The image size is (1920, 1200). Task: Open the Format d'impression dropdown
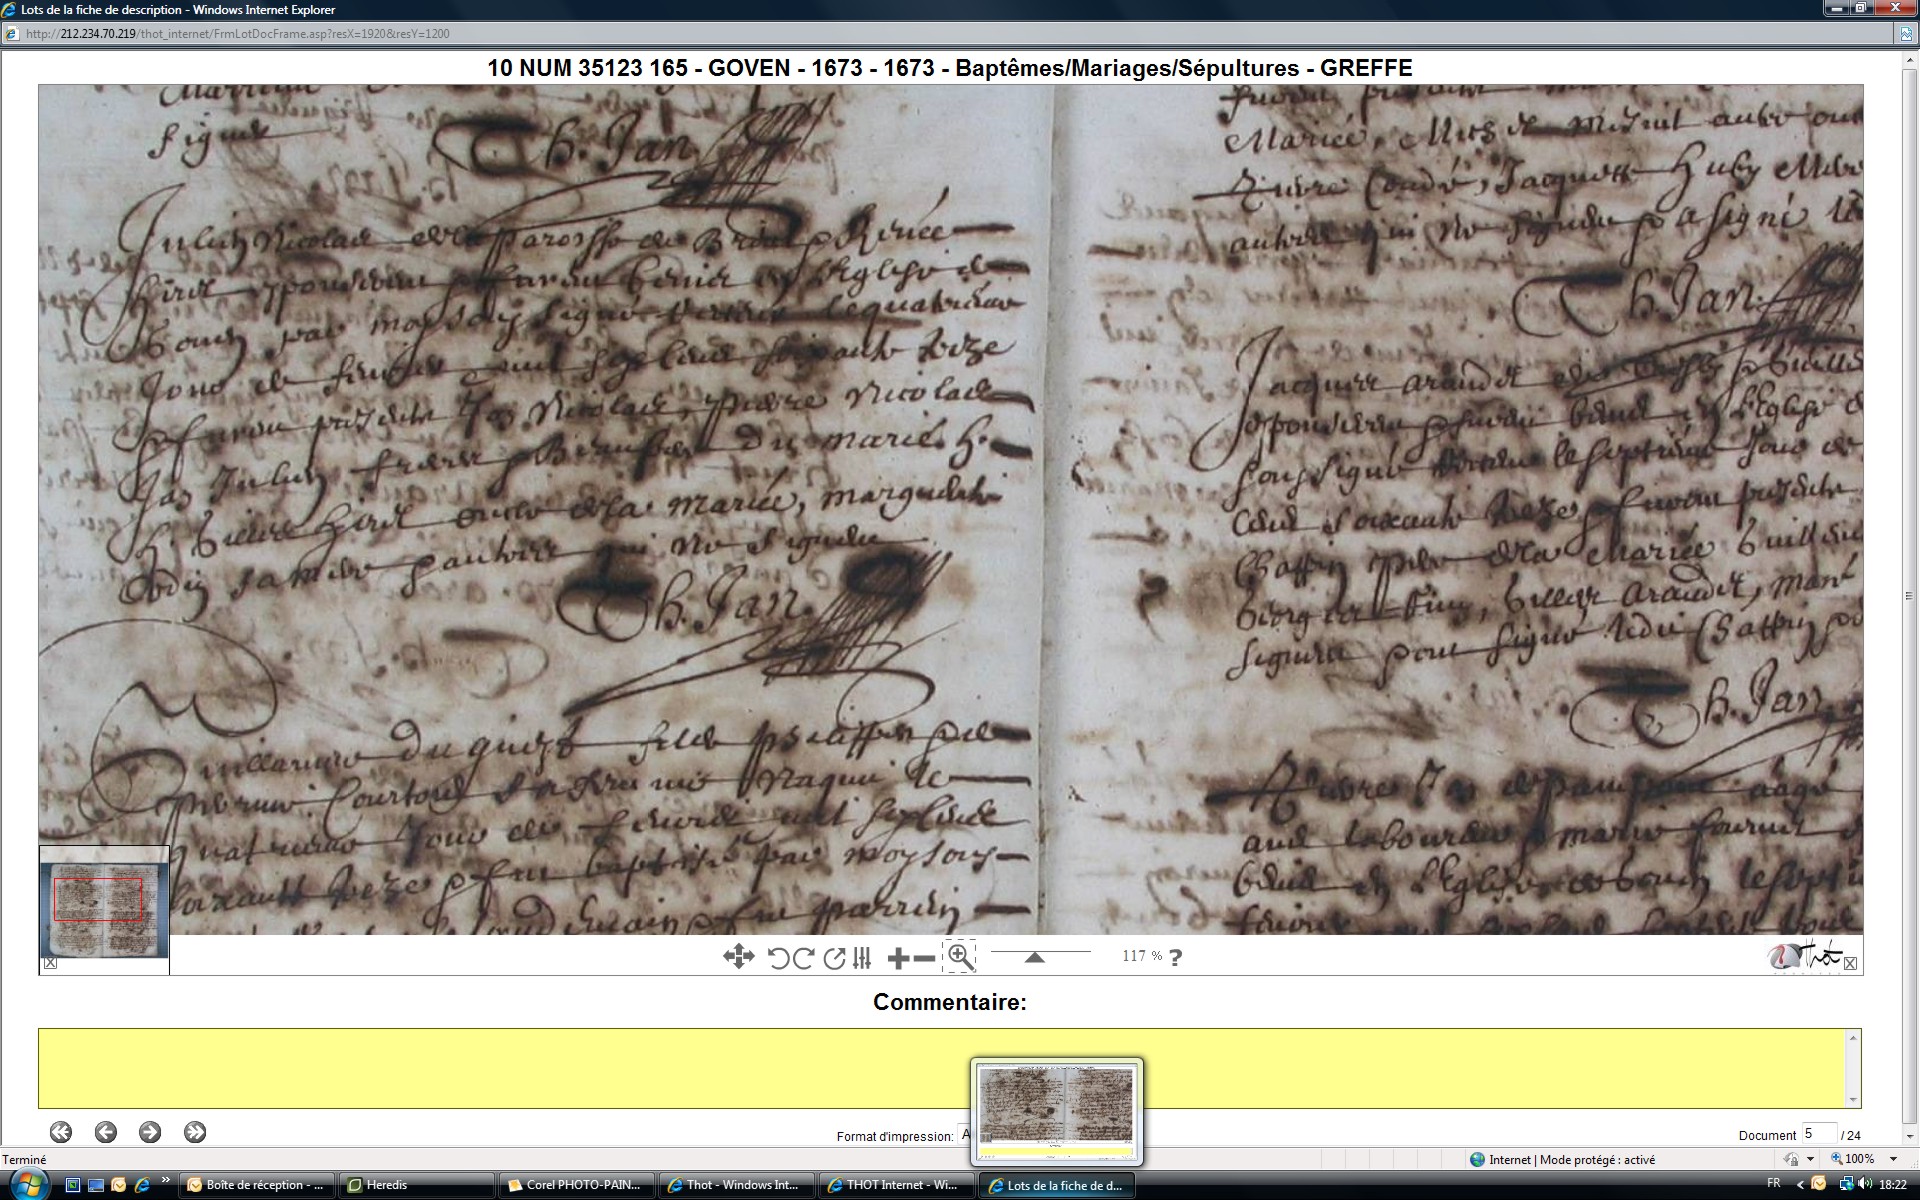click(964, 1134)
